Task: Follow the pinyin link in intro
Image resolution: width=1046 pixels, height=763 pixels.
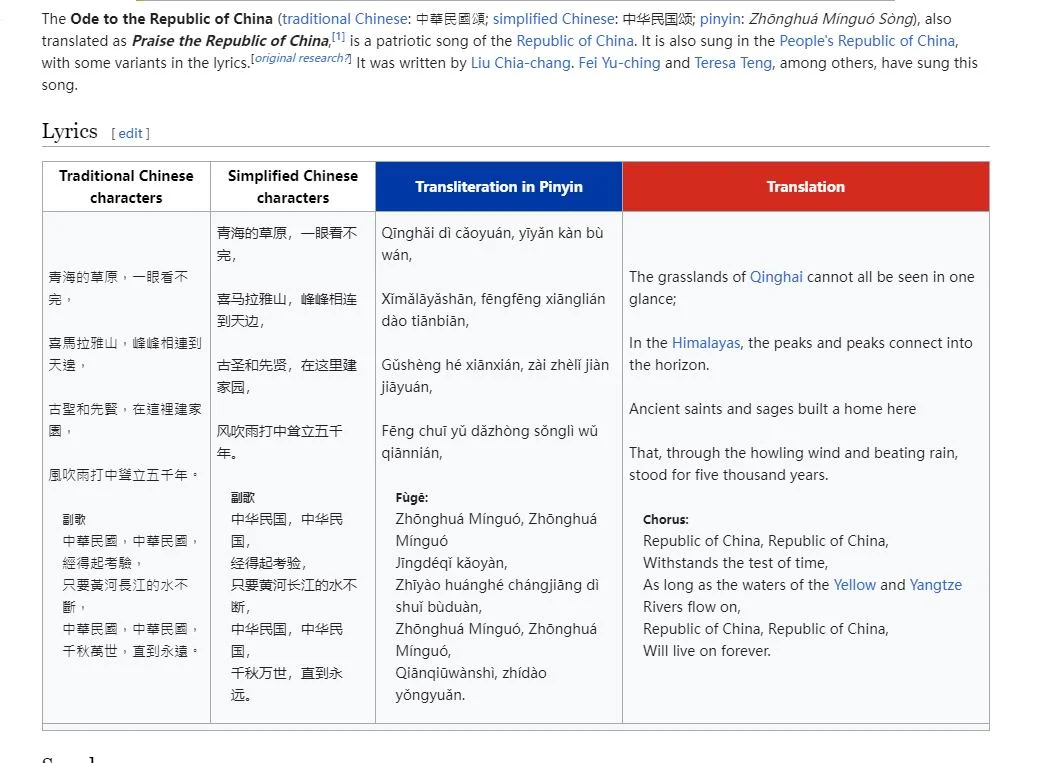Action: coord(720,19)
